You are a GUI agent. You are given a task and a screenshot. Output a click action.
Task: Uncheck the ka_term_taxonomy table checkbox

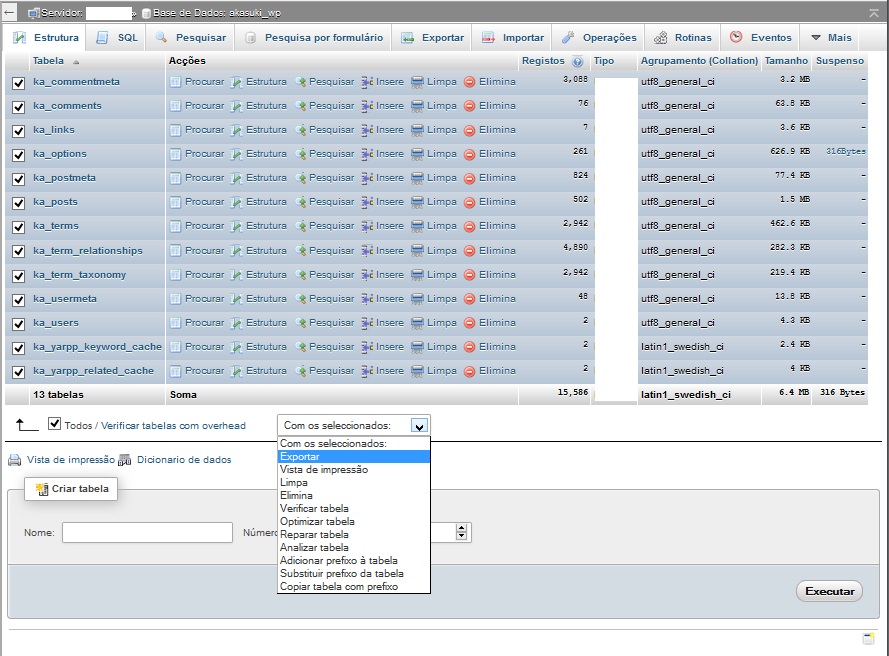click(19, 276)
